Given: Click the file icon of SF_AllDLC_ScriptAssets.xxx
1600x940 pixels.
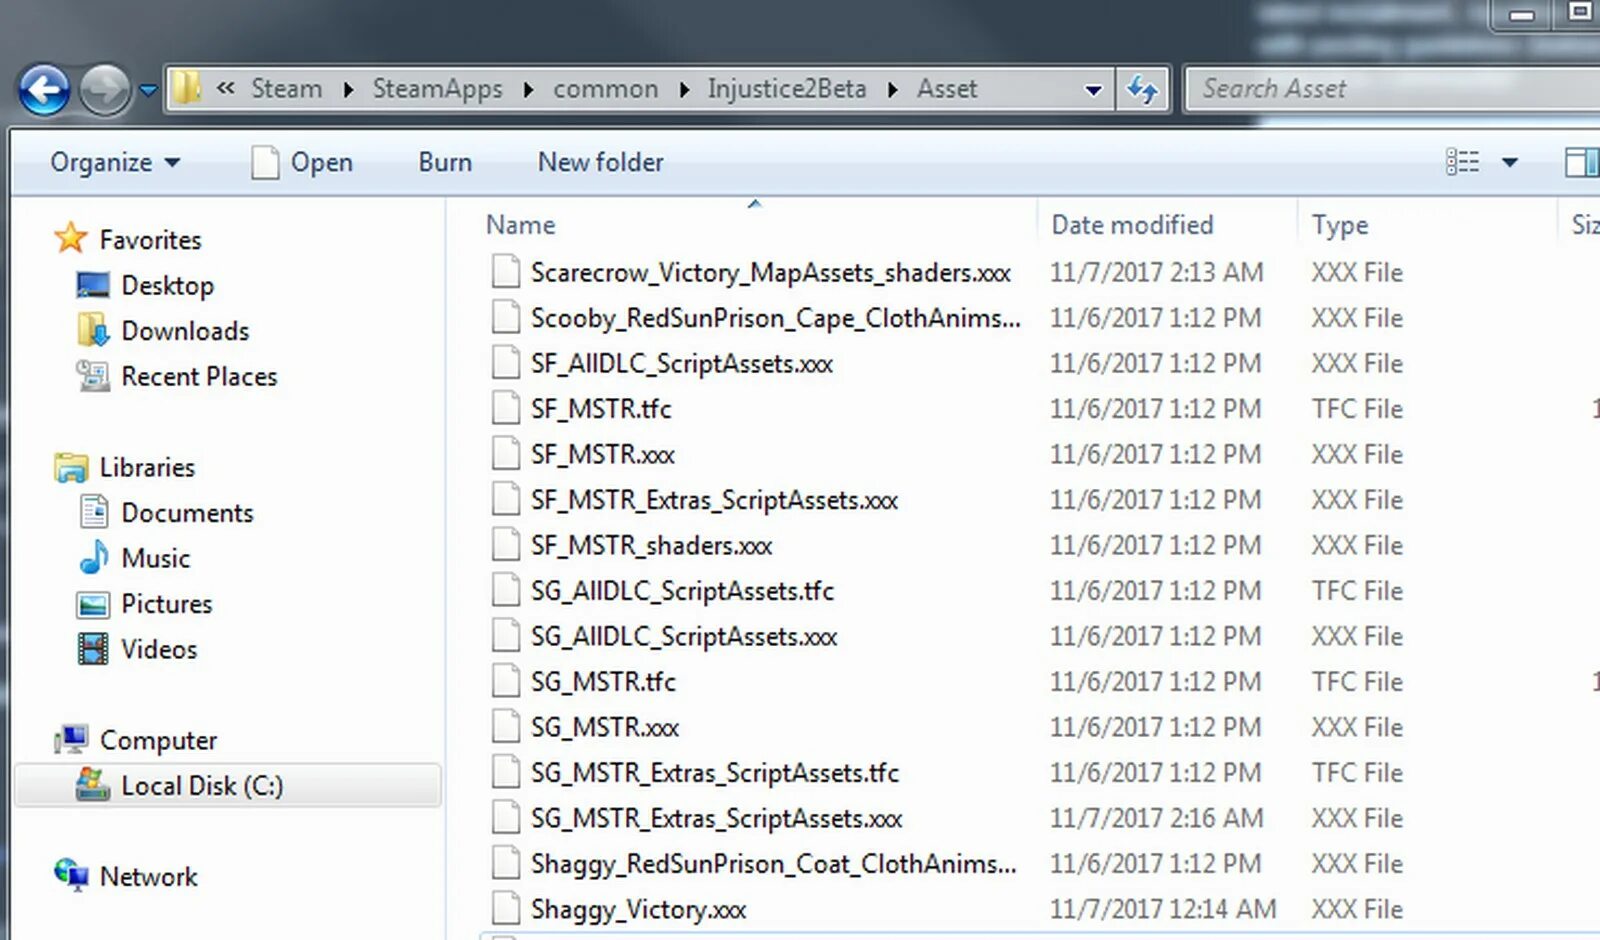Looking at the screenshot, I should coord(506,362).
